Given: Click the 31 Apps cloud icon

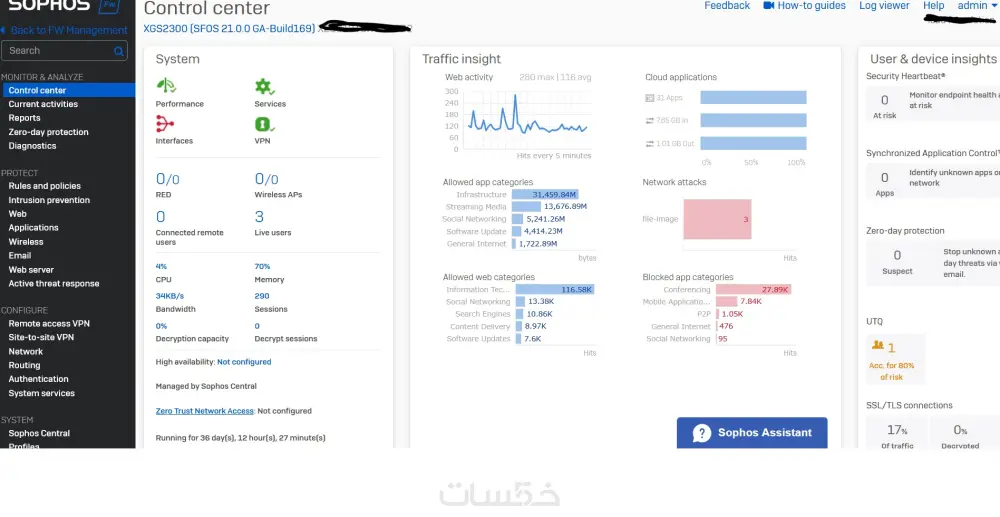Looking at the screenshot, I should pyautogui.click(x=650, y=98).
